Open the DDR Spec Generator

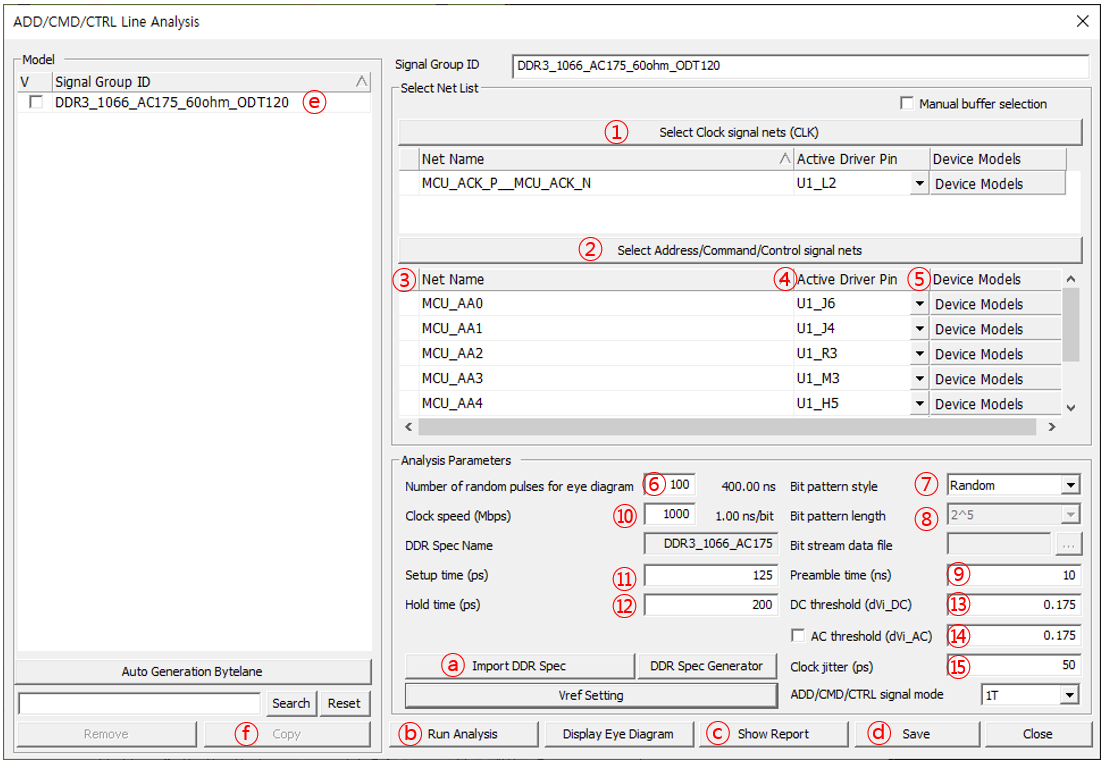706,666
